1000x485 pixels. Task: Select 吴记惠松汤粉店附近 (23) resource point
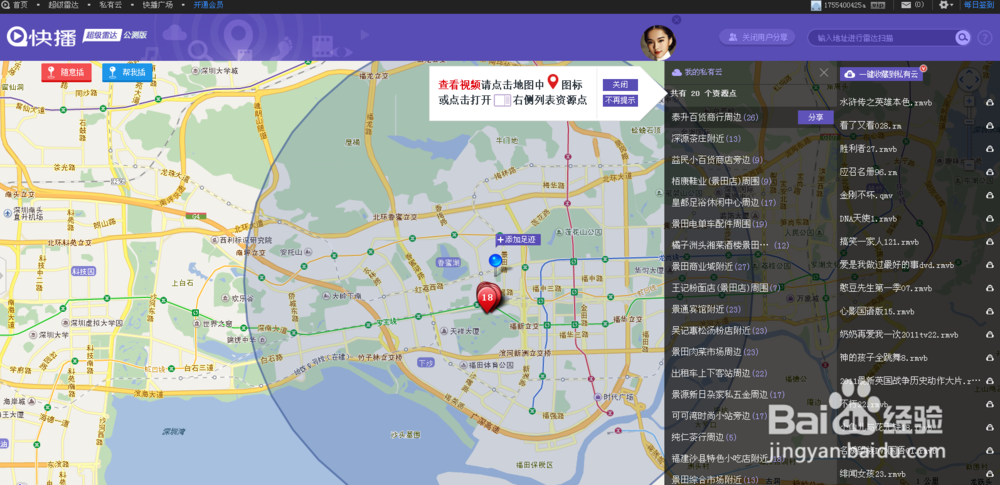coord(719,331)
